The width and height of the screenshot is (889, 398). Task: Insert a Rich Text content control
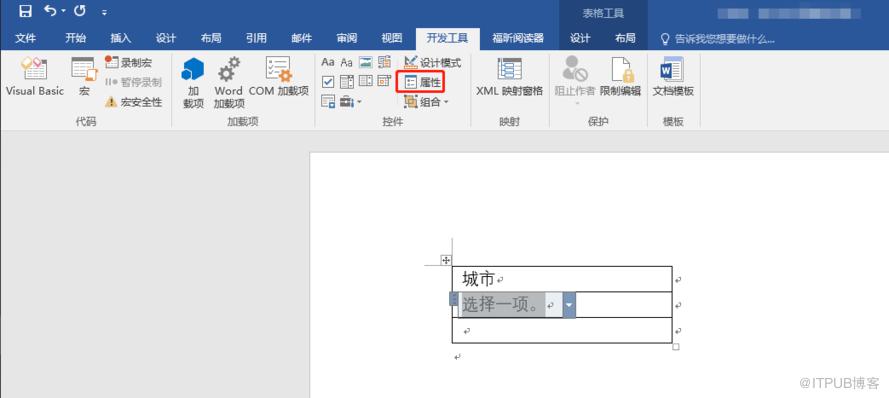(x=328, y=62)
